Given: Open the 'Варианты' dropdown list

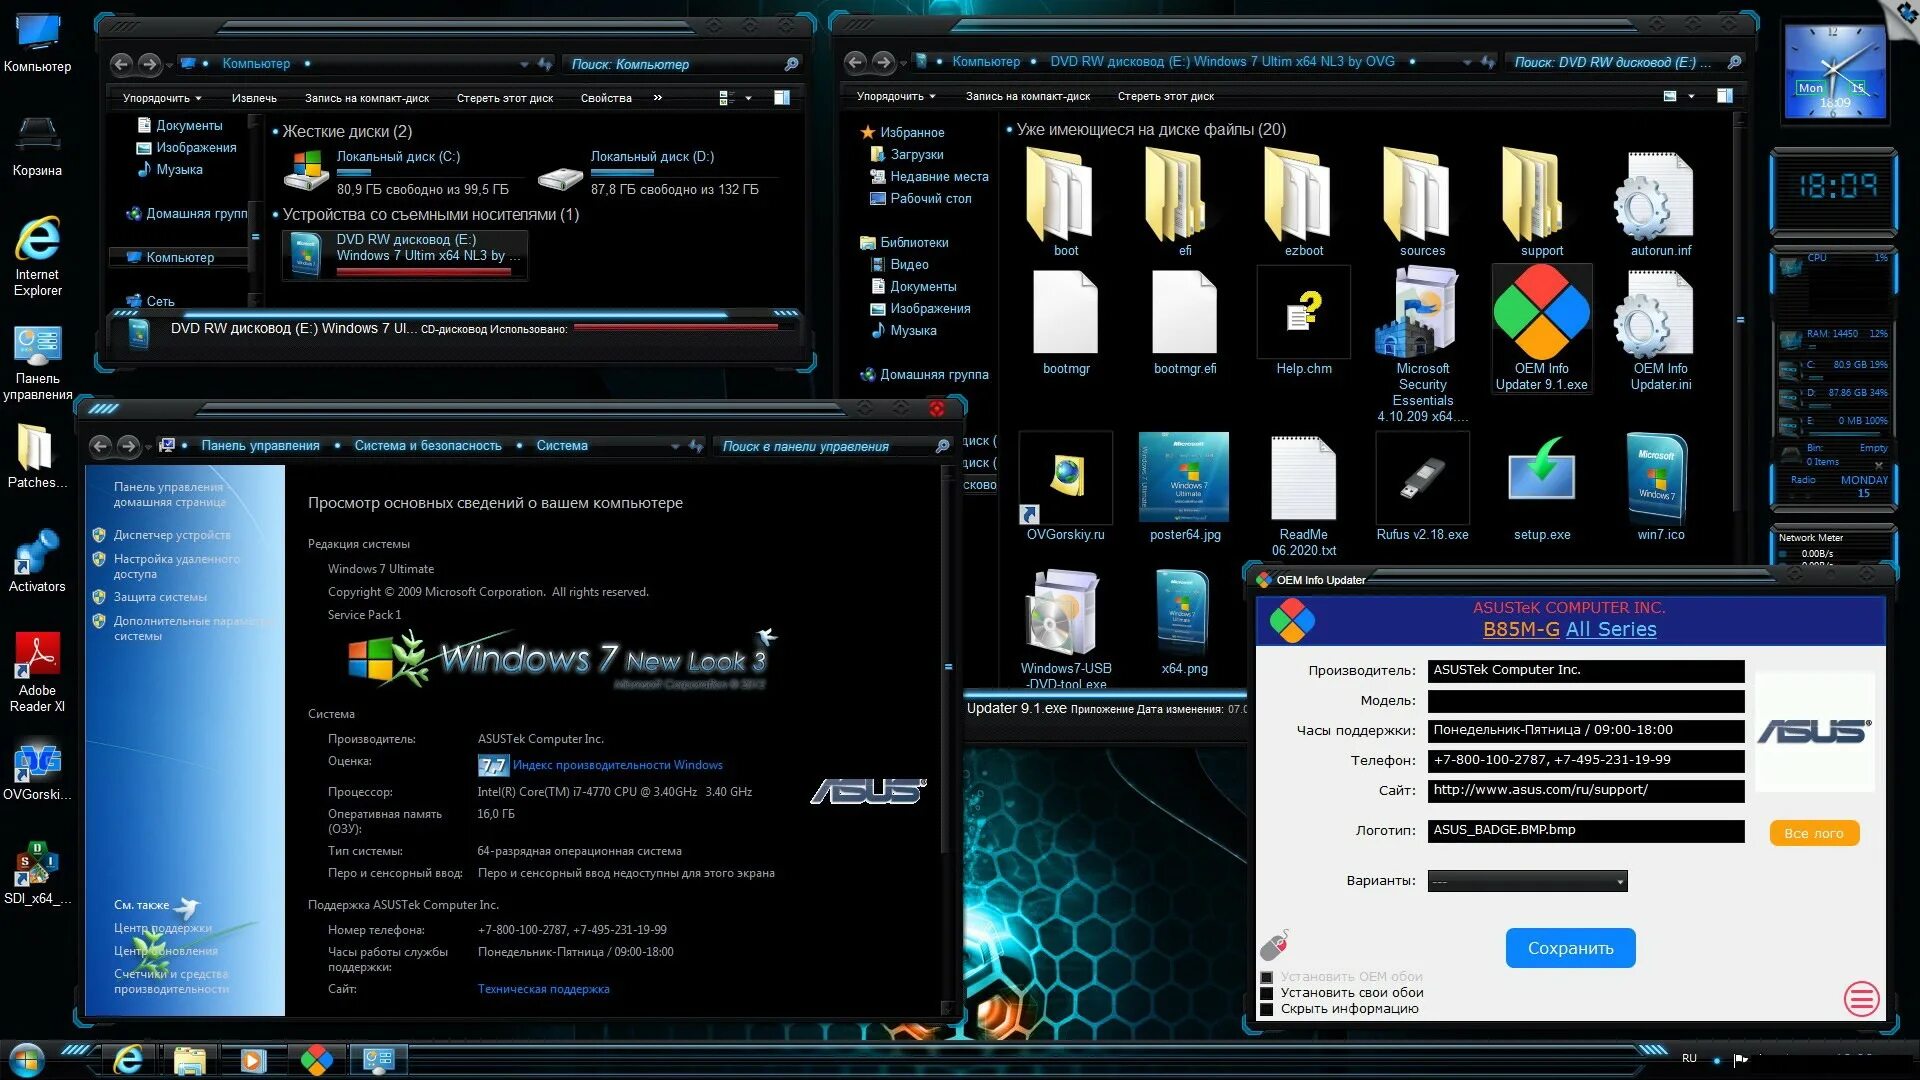Looking at the screenshot, I should click(x=1527, y=881).
